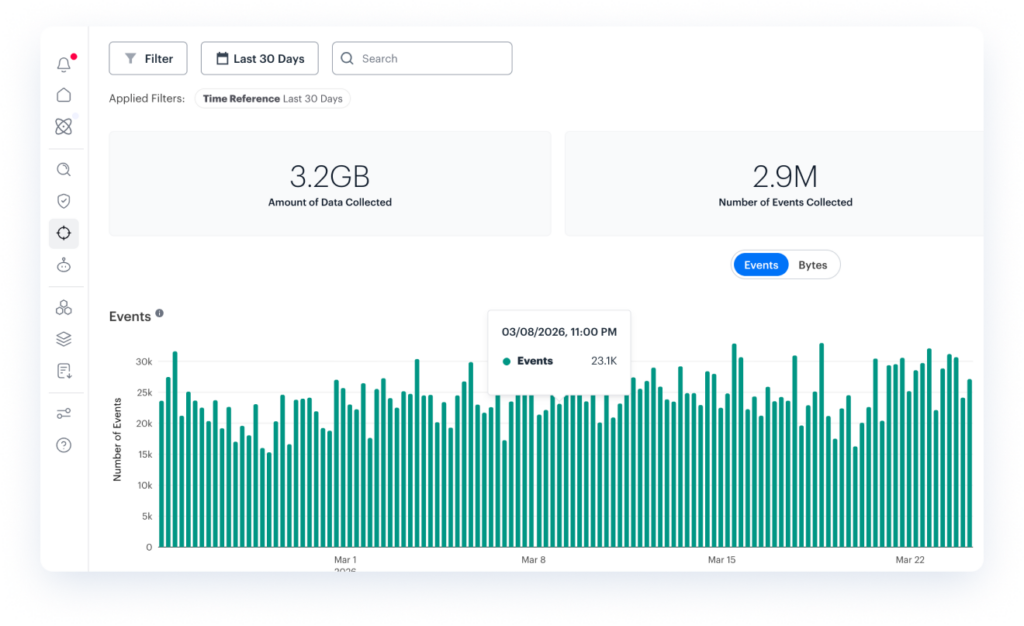Screen dimensions: 1024x626
Task: Click the Amount of Data Collected card
Action: tap(329, 184)
